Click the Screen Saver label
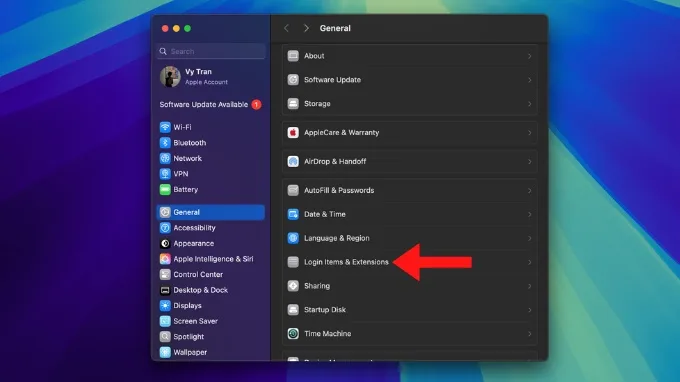680x382 pixels. tap(196, 321)
